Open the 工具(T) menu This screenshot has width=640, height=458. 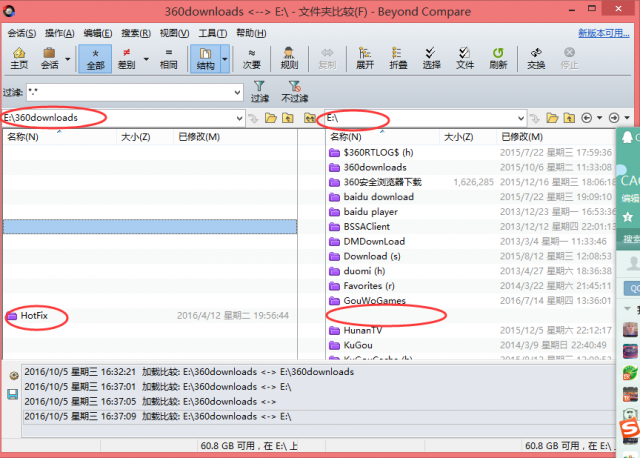tap(213, 33)
